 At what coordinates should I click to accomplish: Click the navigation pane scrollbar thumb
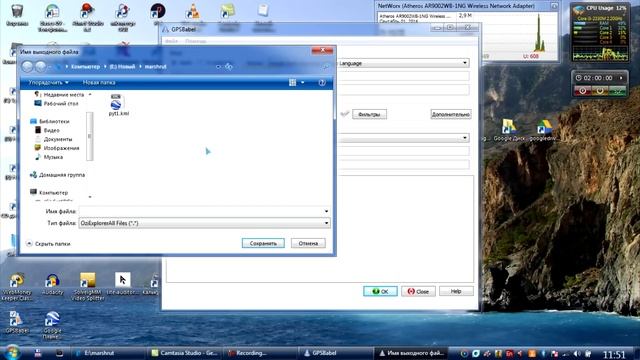click(x=89, y=136)
